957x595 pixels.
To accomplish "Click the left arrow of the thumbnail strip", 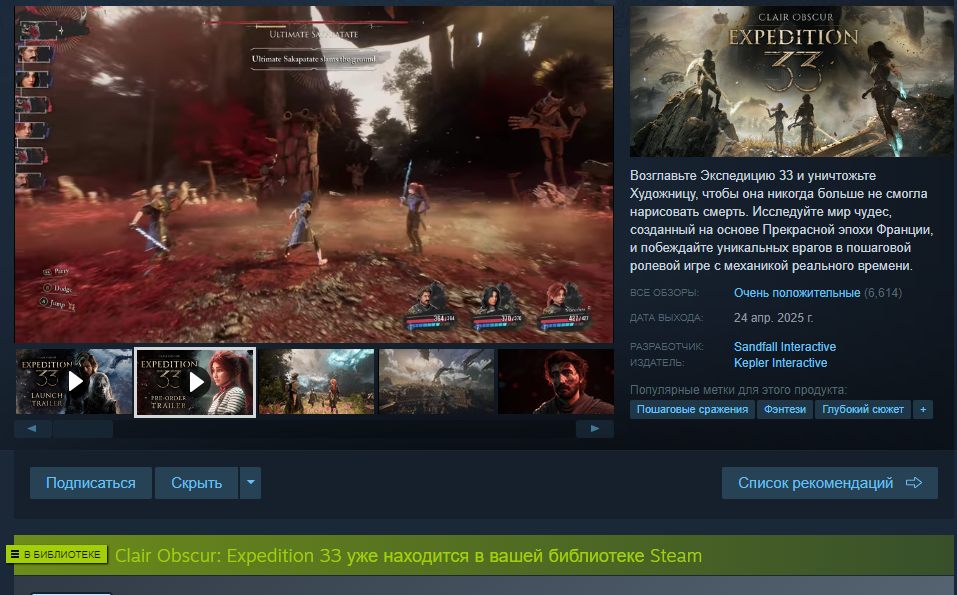I will tap(32, 428).
